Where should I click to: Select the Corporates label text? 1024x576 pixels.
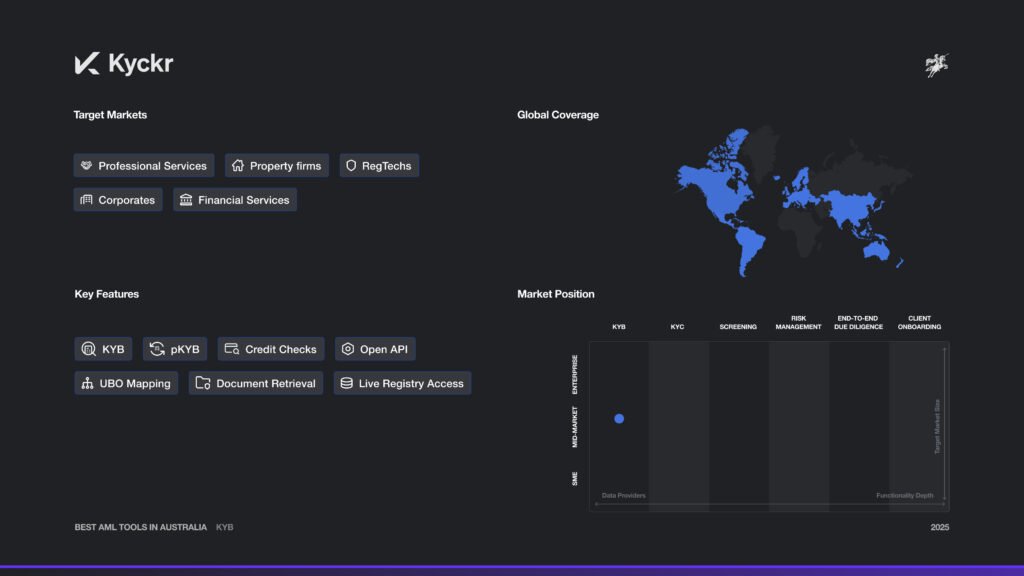127,200
